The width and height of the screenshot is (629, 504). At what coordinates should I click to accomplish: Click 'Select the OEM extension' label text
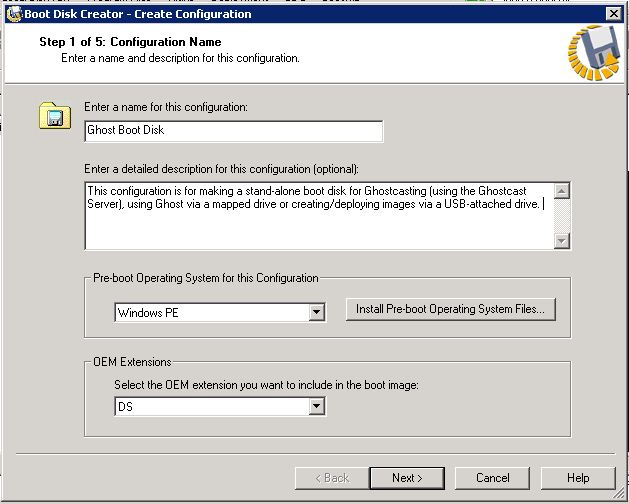point(266,385)
